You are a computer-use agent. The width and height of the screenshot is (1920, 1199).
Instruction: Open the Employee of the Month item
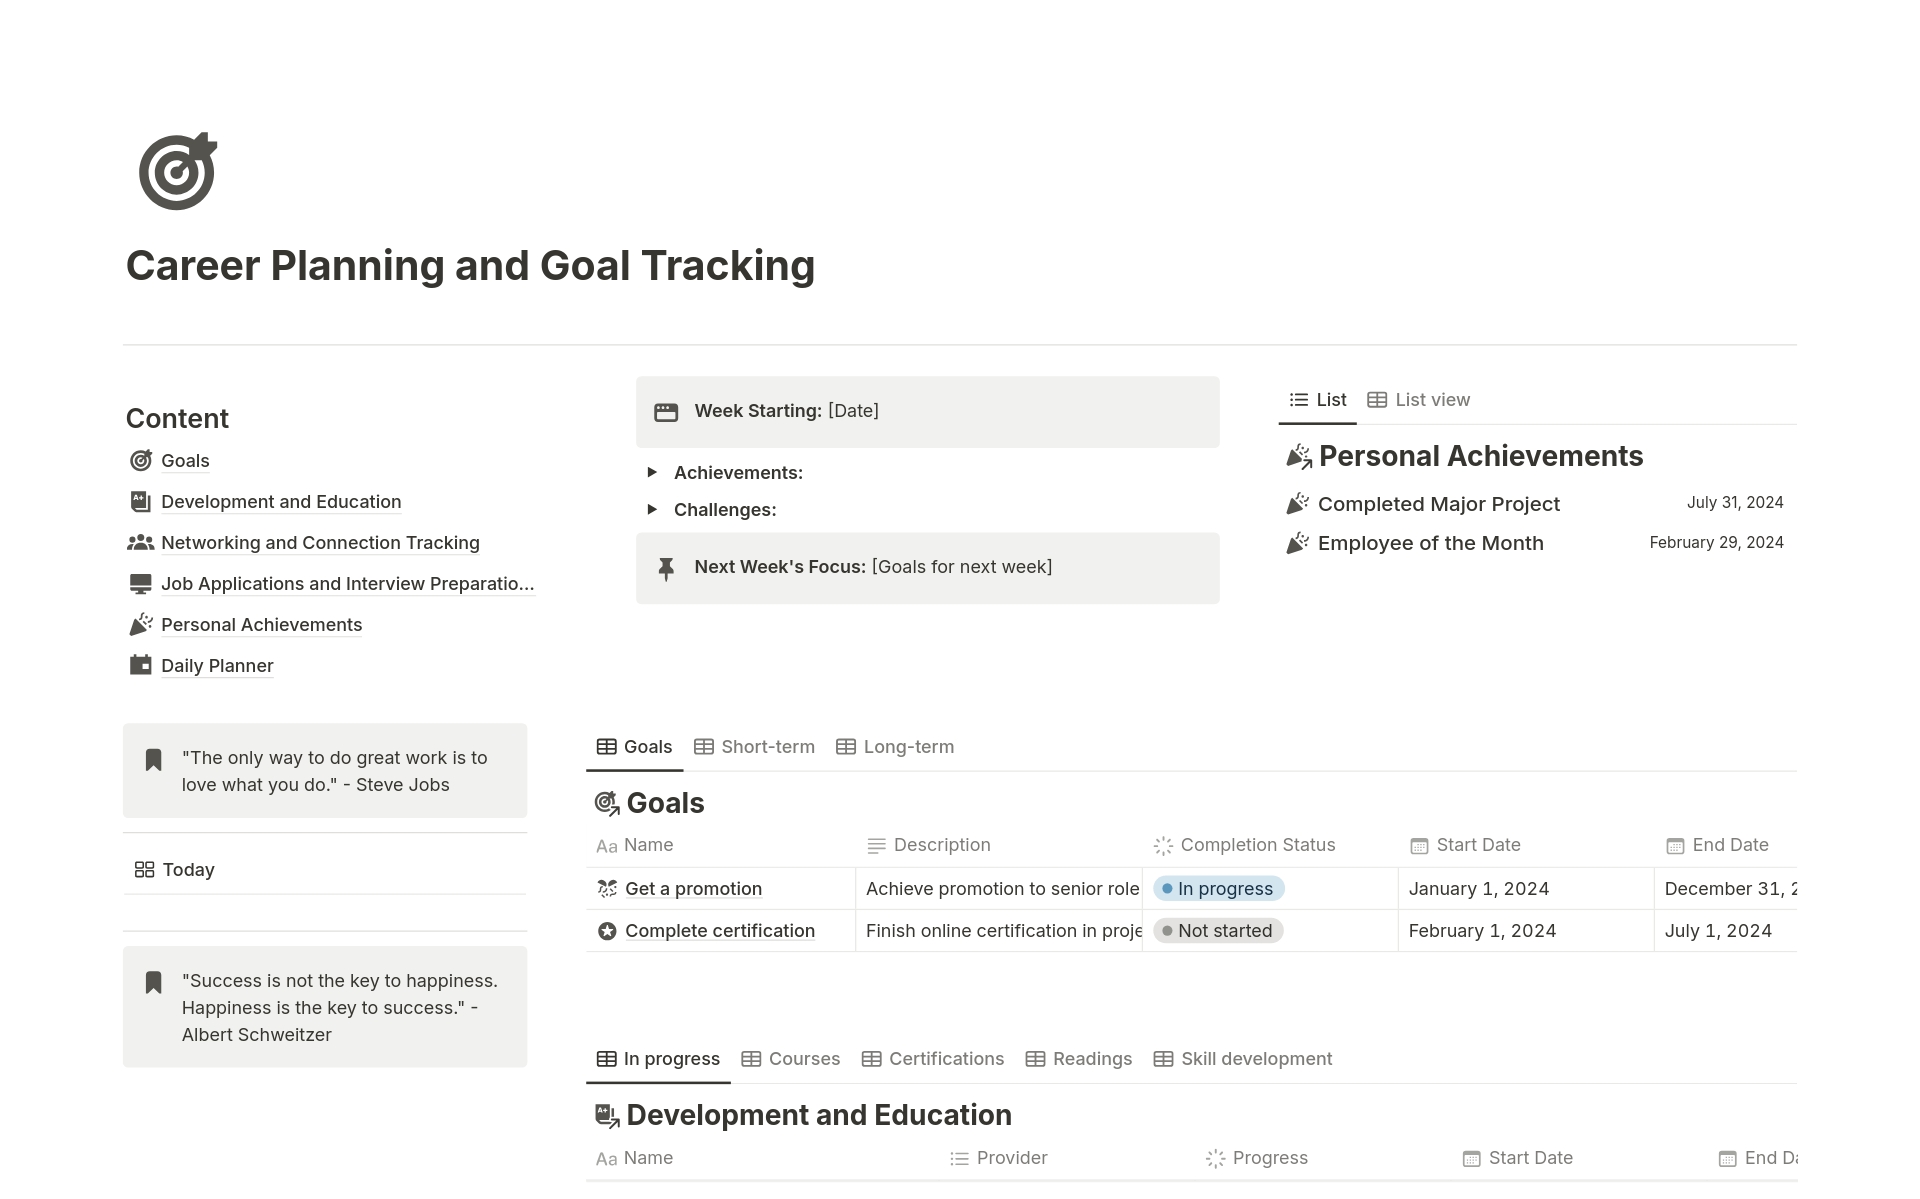click(1430, 543)
